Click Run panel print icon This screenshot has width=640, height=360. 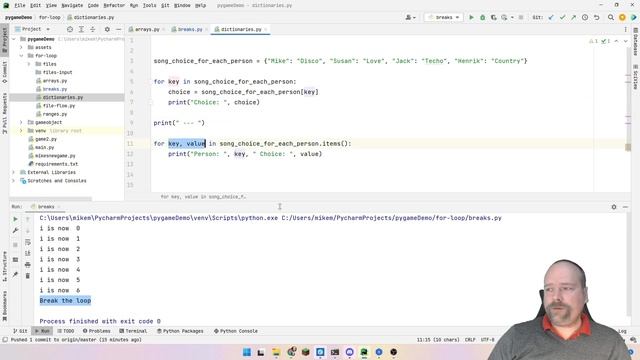click(x=28, y=265)
